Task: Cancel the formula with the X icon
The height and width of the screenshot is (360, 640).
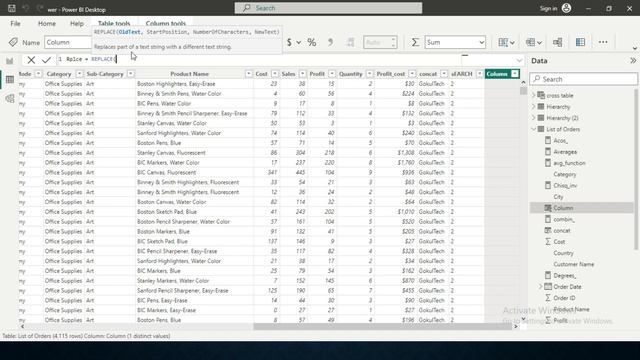Action: point(31,60)
